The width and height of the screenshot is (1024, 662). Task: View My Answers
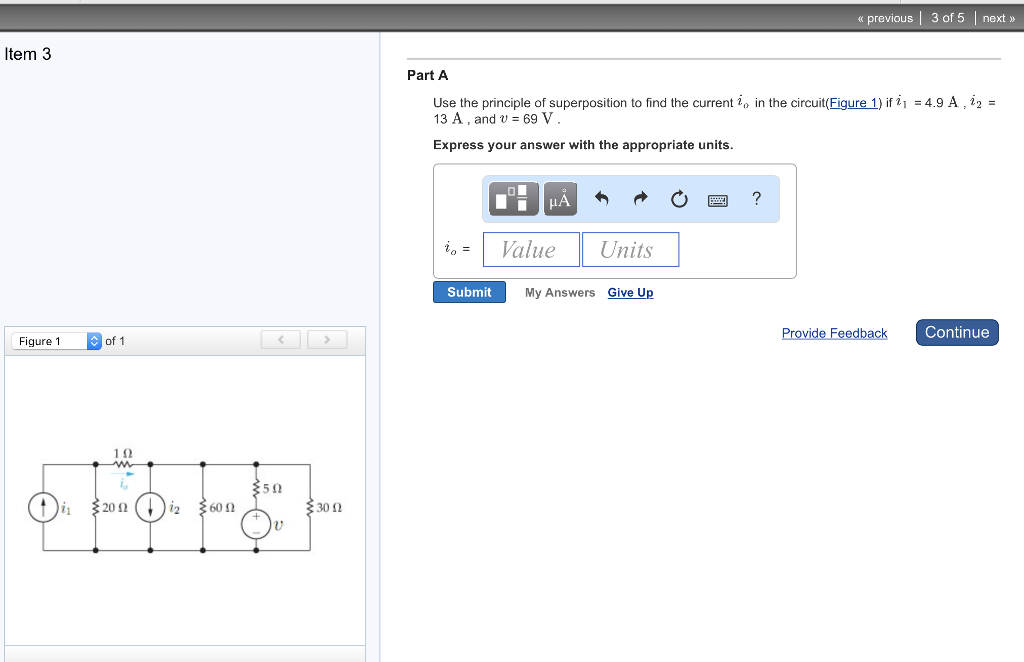[559, 292]
